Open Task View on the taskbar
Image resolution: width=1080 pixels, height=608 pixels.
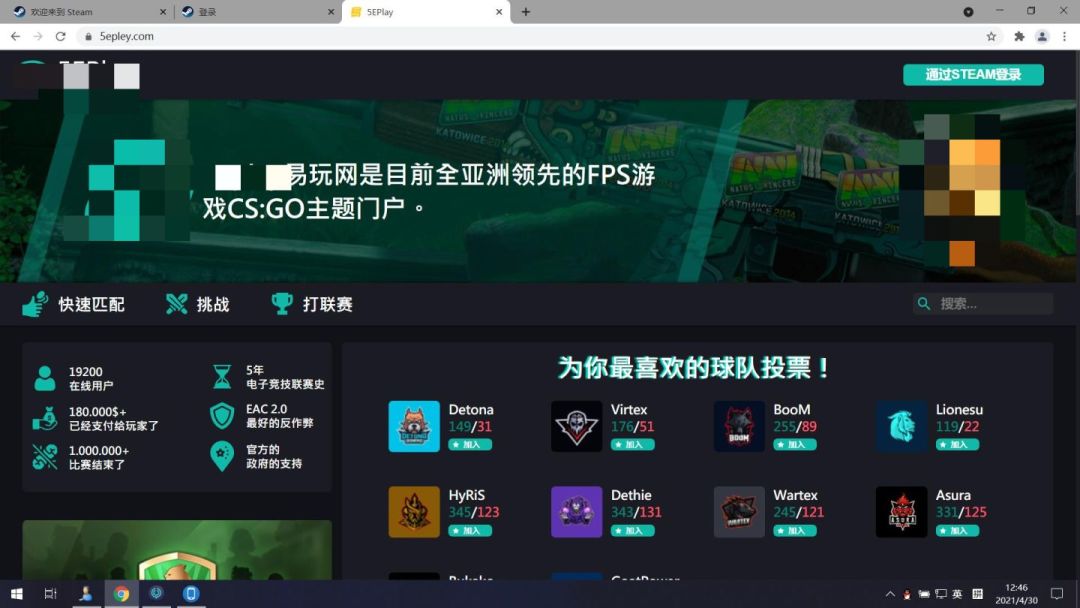(50, 594)
